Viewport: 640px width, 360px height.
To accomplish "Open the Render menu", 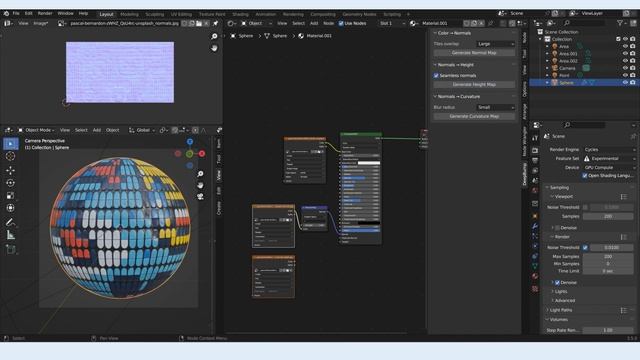I will point(45,13).
